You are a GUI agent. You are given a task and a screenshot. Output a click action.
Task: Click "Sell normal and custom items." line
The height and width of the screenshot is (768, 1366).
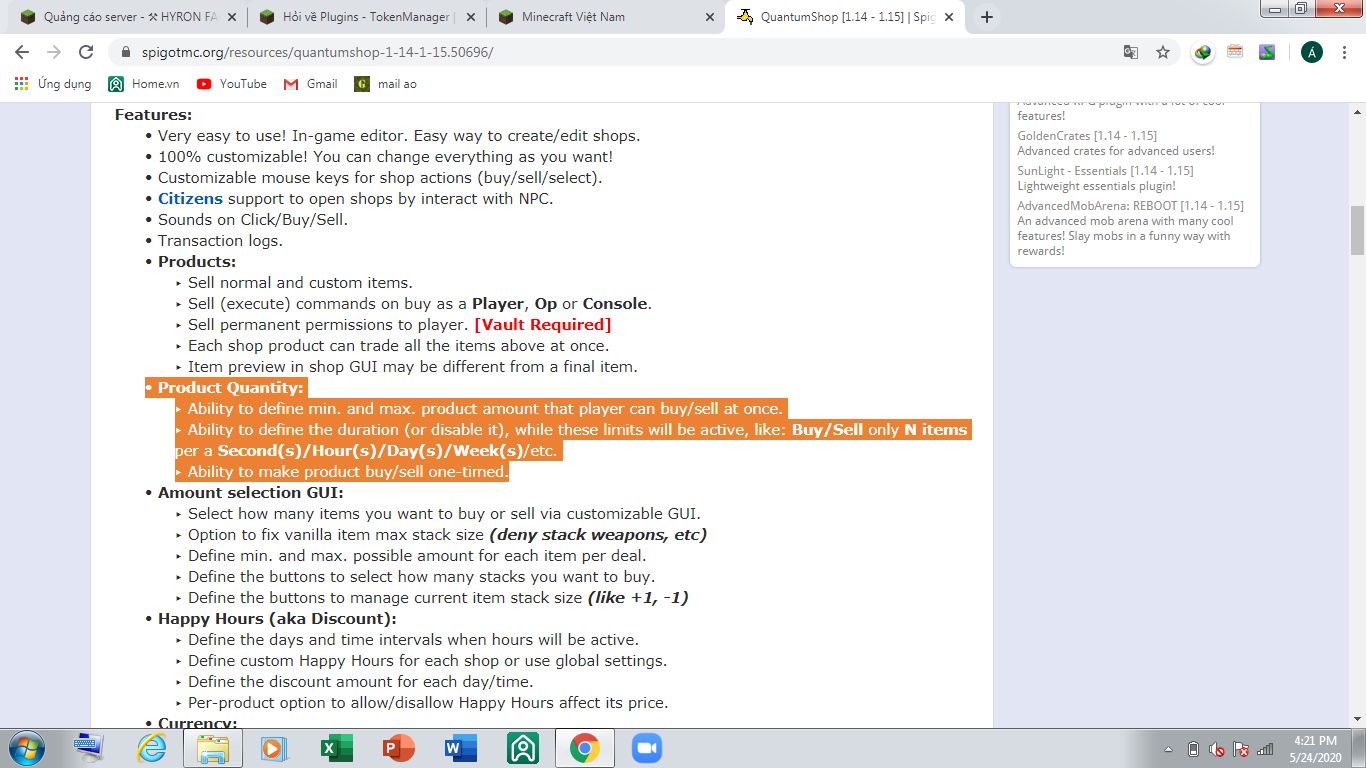coord(300,283)
